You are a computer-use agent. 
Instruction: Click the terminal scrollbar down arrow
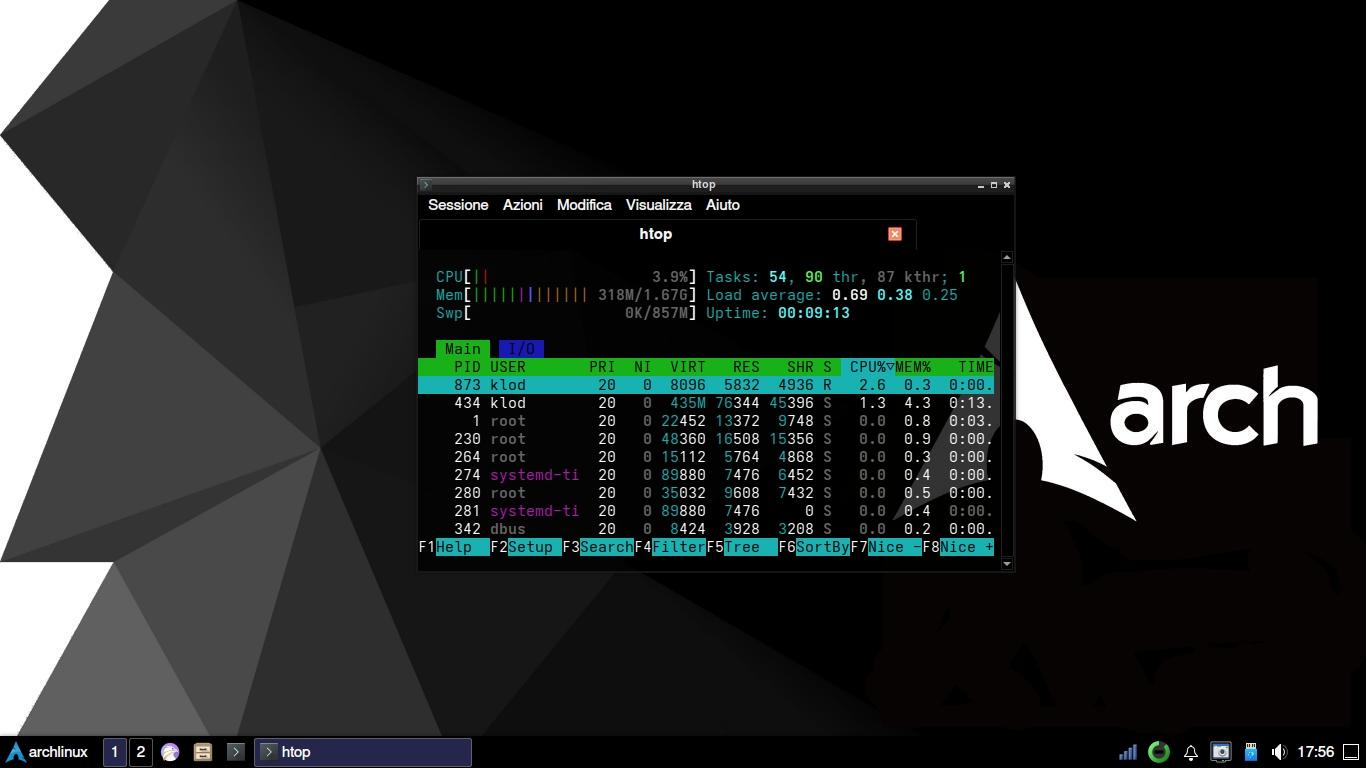pyautogui.click(x=1007, y=564)
